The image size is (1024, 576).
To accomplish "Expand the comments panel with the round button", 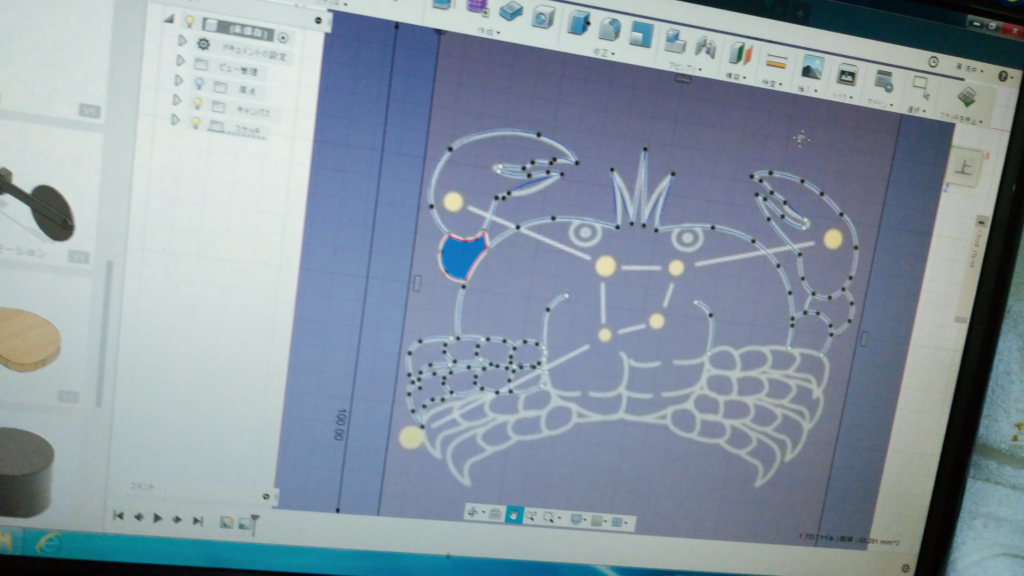I will coord(266,496).
